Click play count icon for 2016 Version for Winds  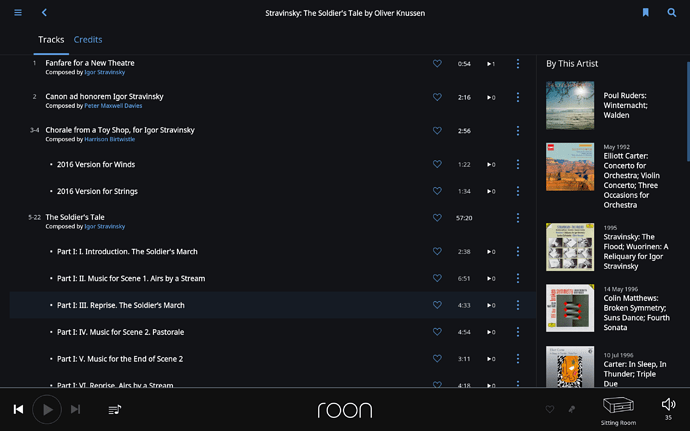491,164
